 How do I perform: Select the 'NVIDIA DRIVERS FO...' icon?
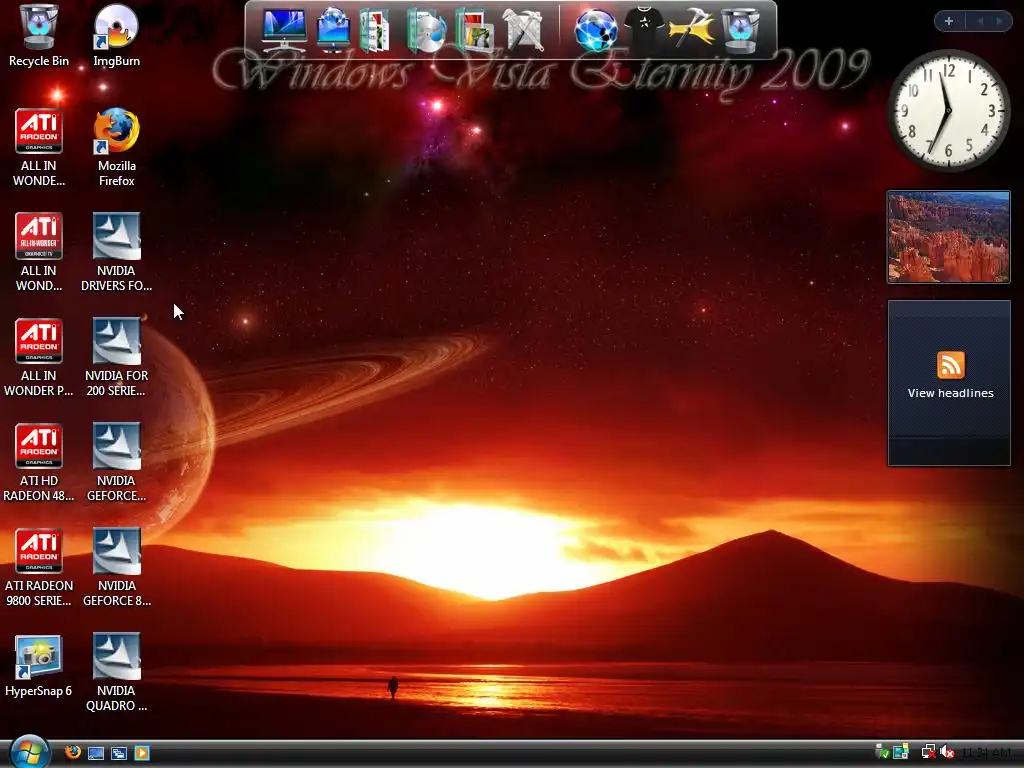click(116, 252)
